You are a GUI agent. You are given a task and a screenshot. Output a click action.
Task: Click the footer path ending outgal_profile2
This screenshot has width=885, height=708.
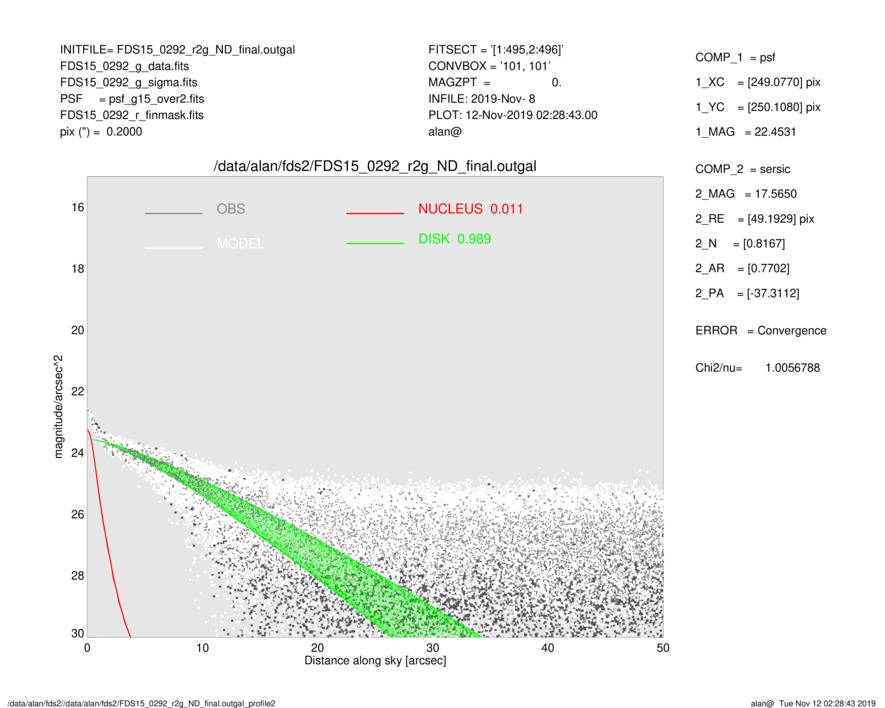pyautogui.click(x=141, y=703)
